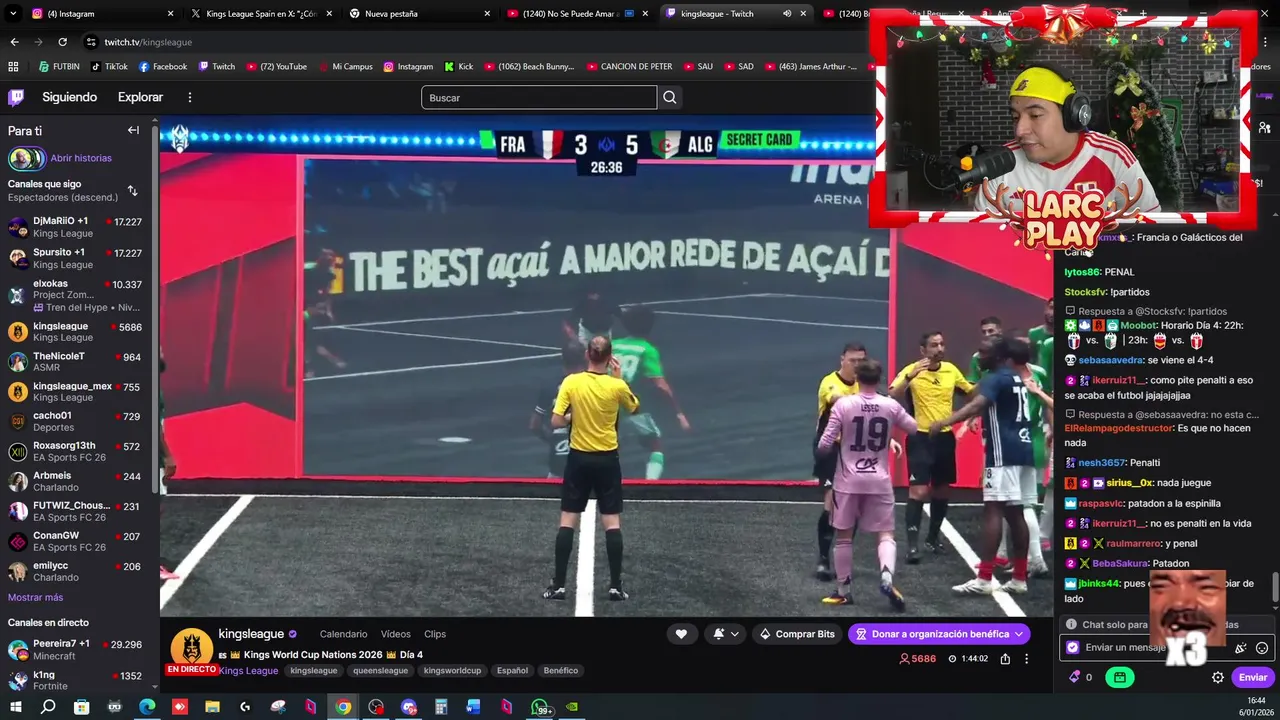Close the Nueva pestaña tab
The height and width of the screenshot is (720, 1280).
tap(487, 14)
